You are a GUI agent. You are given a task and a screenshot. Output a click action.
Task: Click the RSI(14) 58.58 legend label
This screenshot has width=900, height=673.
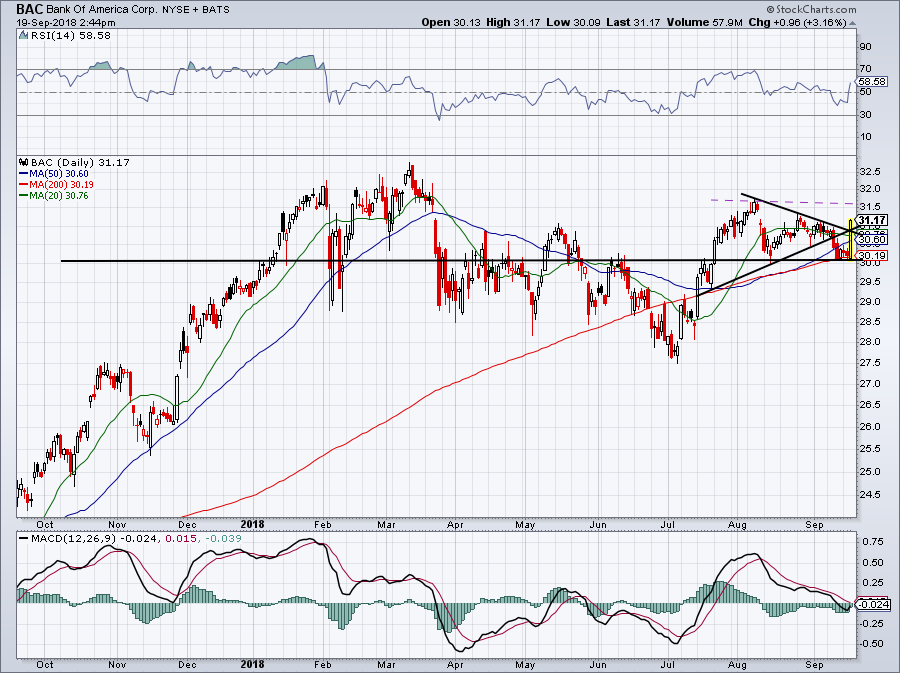tap(70, 35)
